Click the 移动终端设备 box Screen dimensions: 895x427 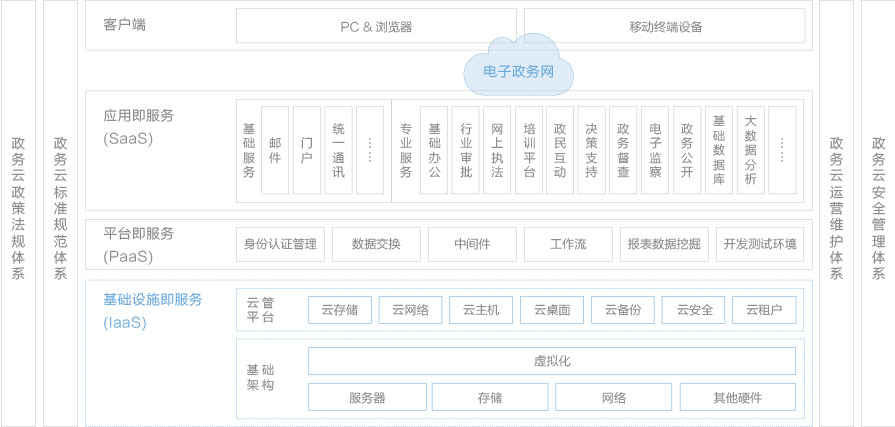pos(665,26)
